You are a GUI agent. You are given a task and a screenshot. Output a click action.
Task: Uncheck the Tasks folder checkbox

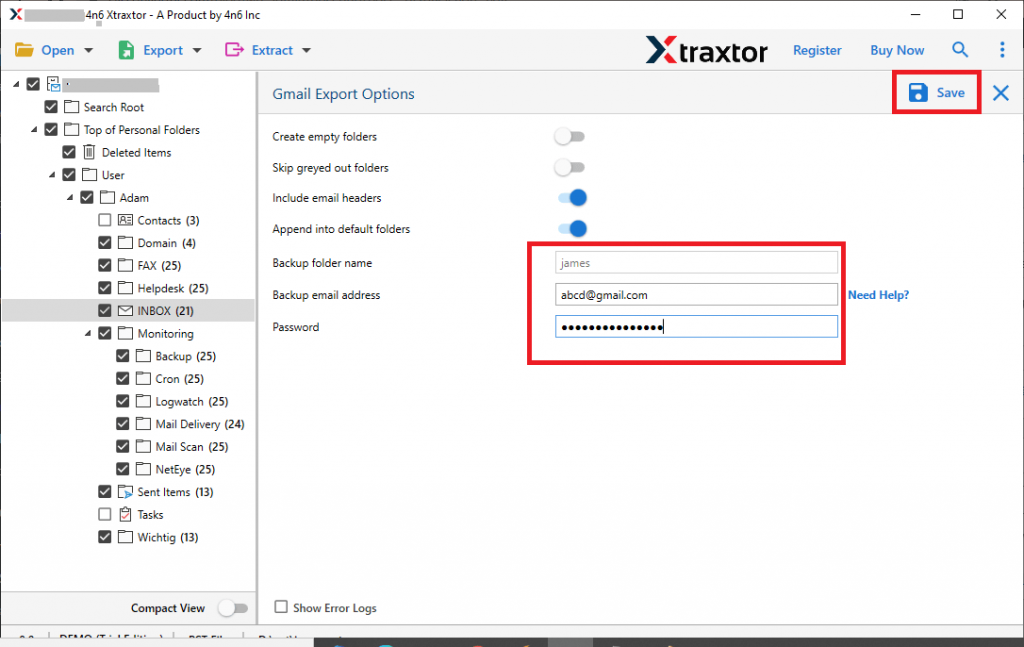click(x=104, y=514)
